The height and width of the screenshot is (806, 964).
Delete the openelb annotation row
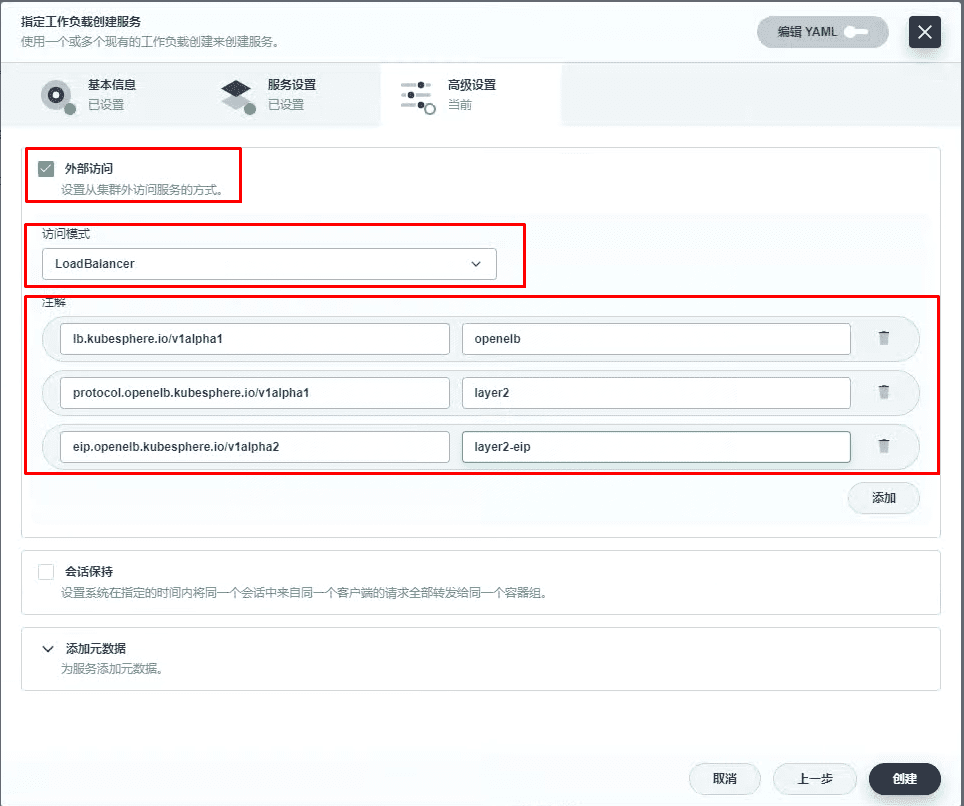pyautogui.click(x=883, y=338)
